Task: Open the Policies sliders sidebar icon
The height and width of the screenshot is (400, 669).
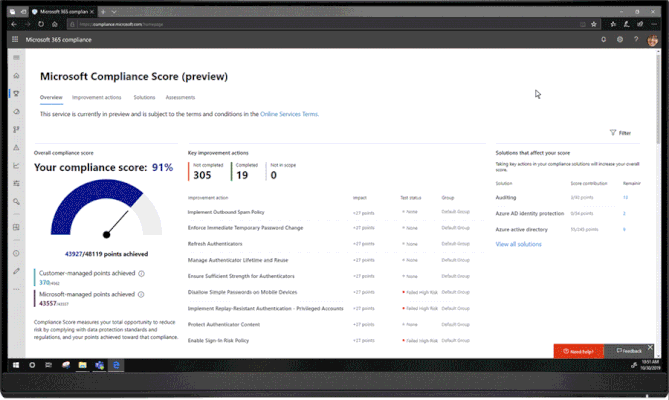Action: (x=16, y=183)
